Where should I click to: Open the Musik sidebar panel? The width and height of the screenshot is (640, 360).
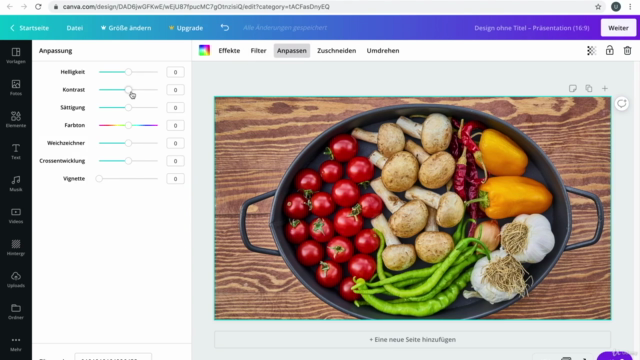point(16,184)
